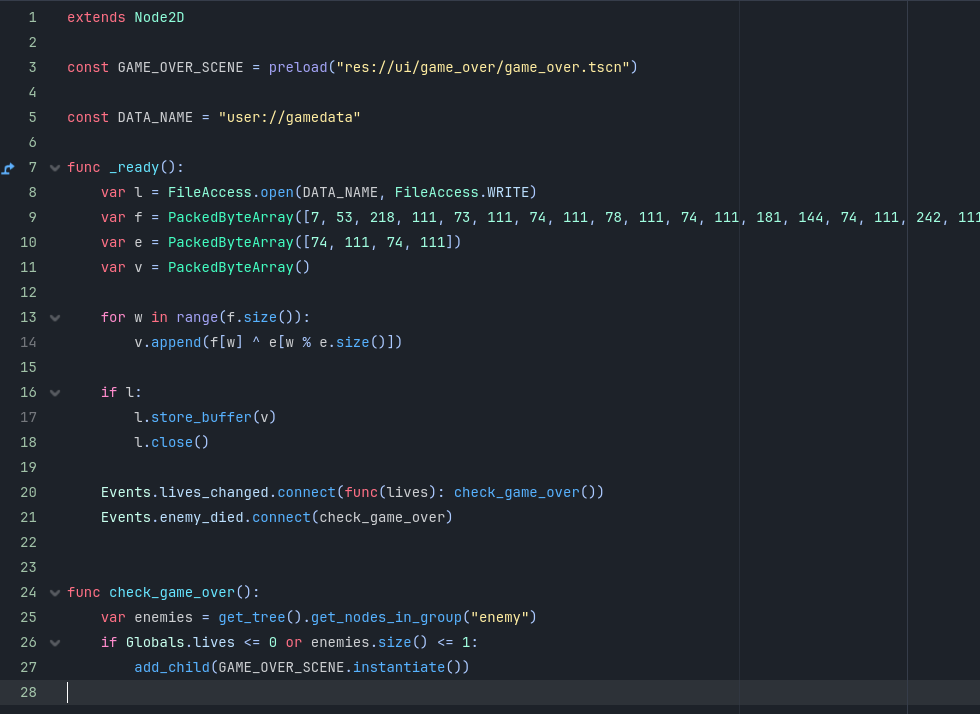The image size is (980, 714).
Task: Click line number 28 in the gutter
Action: [28, 693]
